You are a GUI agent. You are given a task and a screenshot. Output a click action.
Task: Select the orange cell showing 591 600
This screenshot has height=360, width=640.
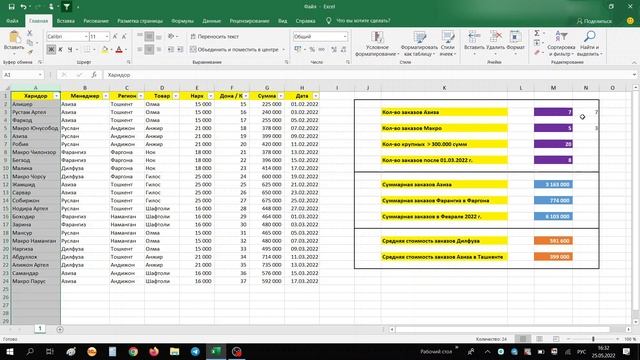(x=553, y=241)
